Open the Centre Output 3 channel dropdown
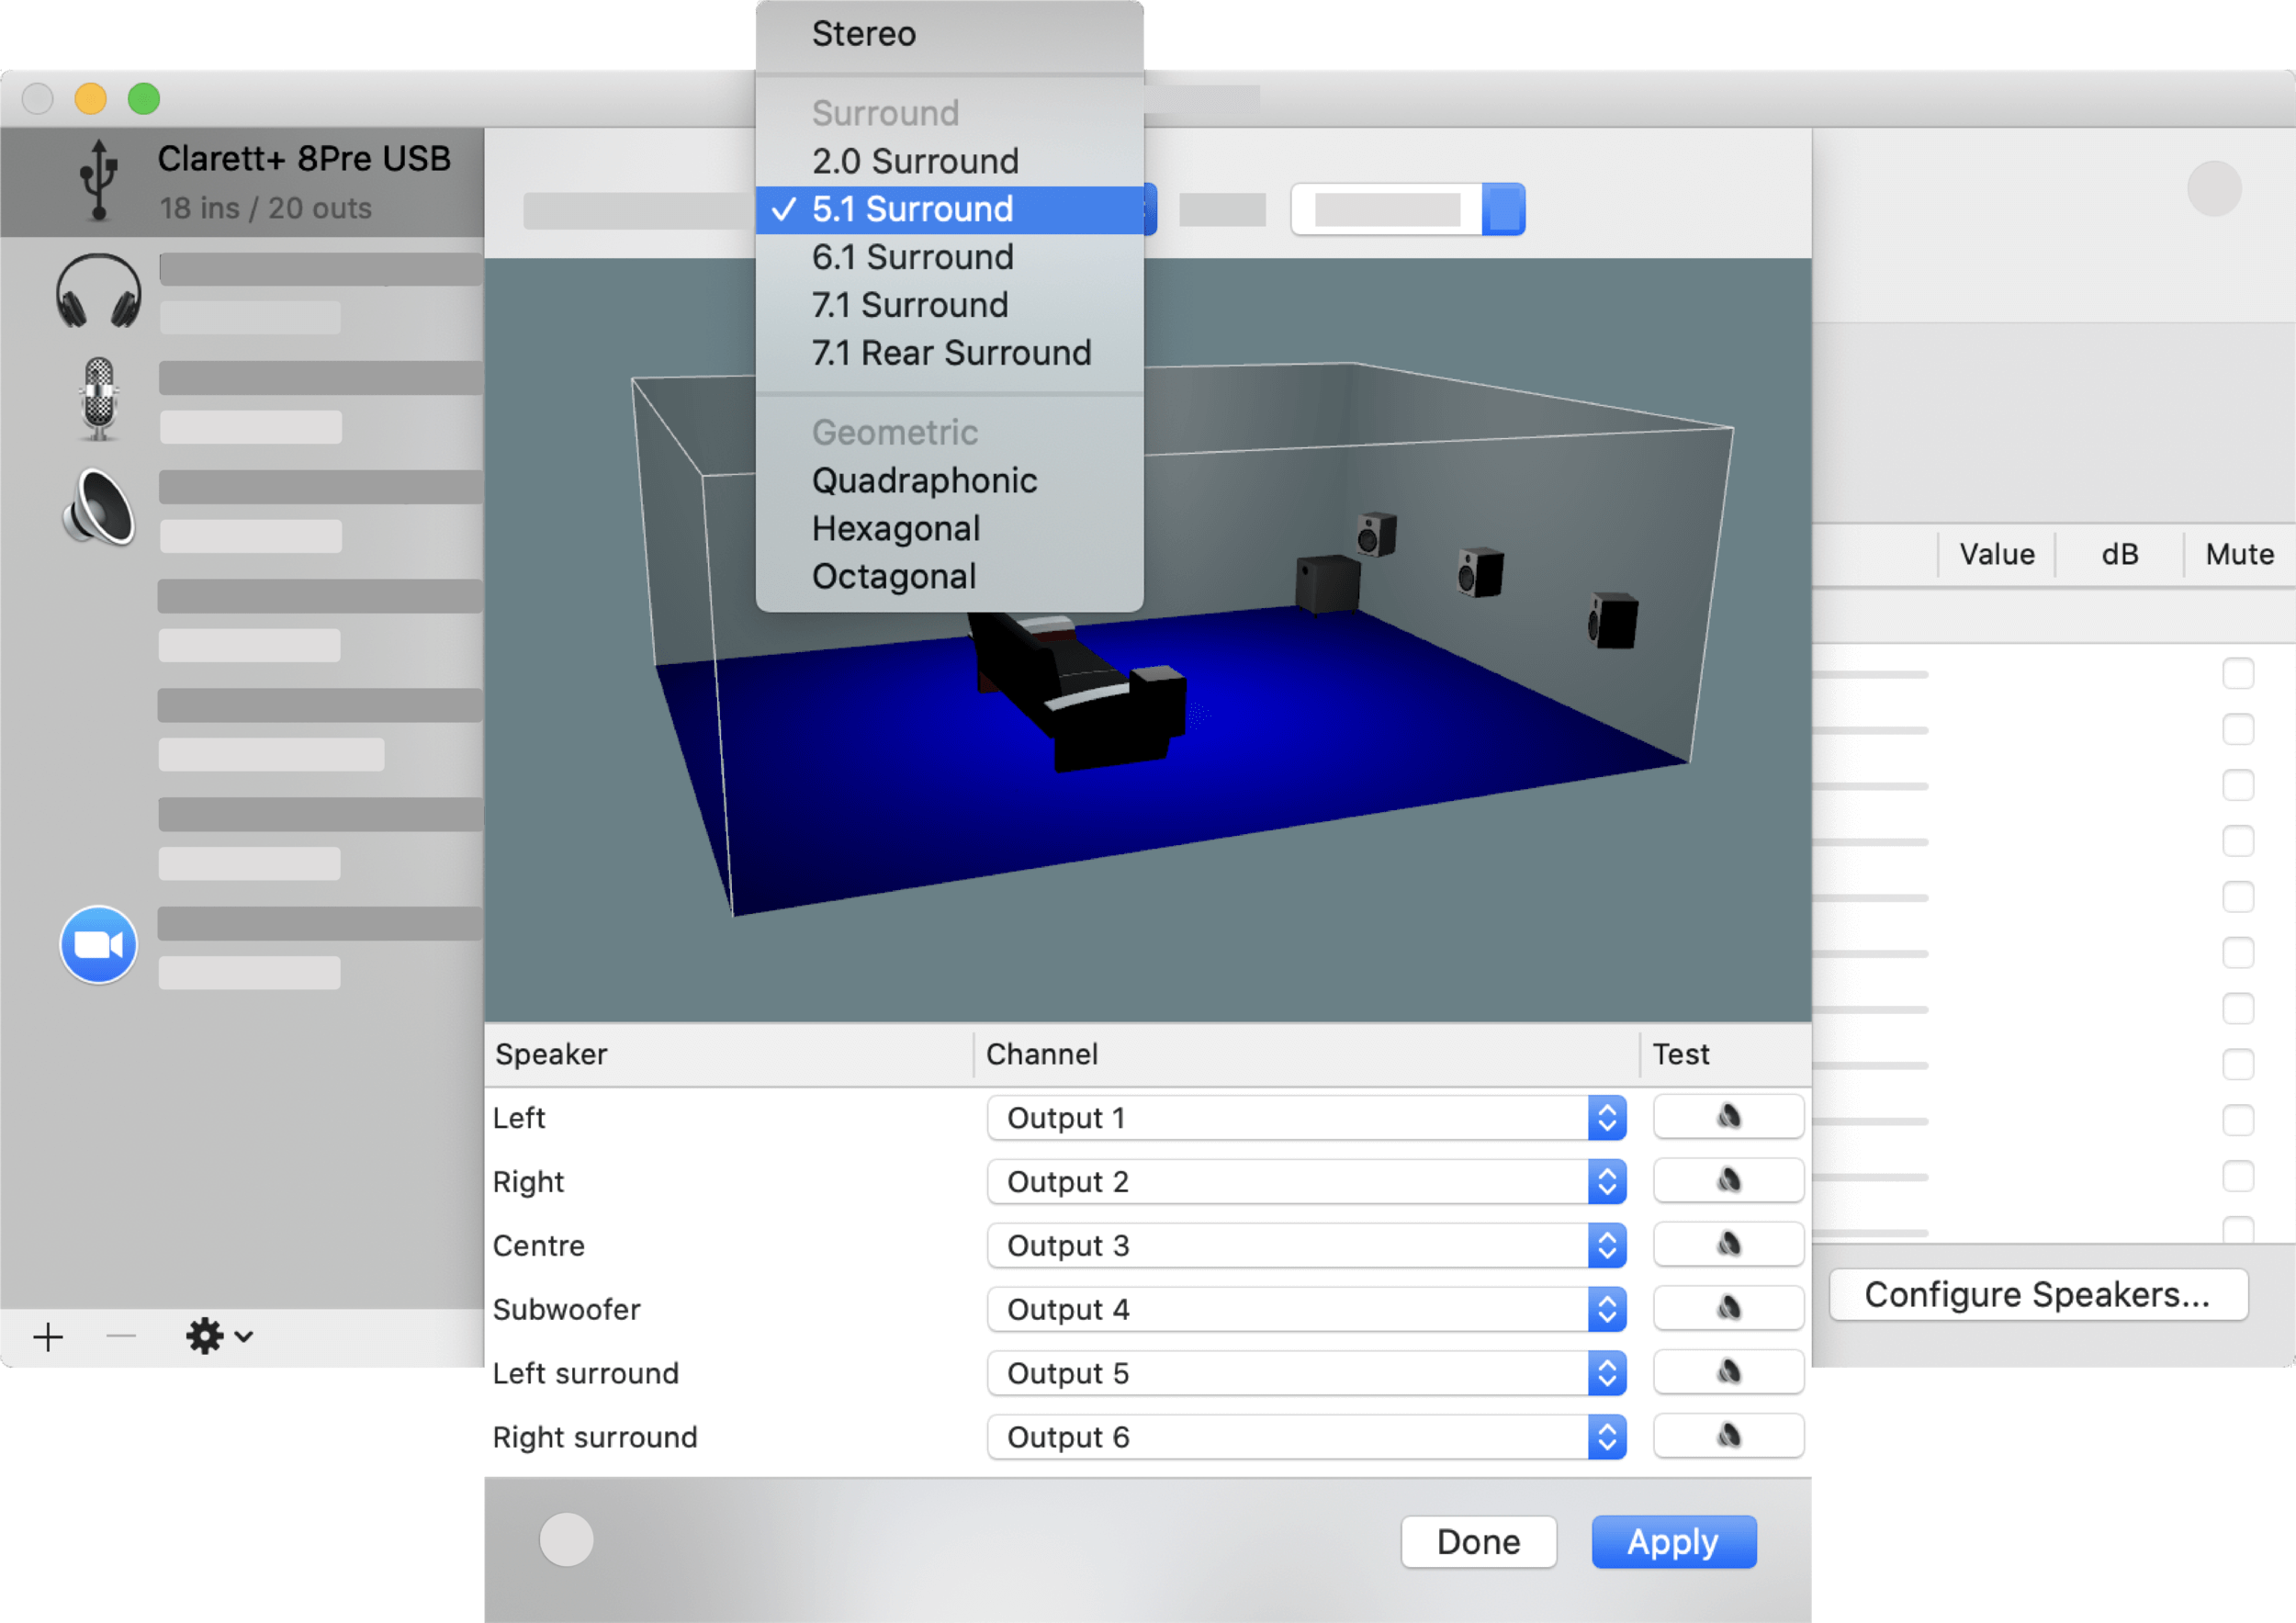 coord(1306,1246)
